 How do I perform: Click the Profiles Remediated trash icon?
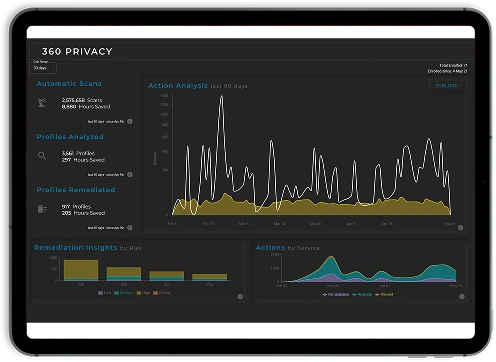42,209
